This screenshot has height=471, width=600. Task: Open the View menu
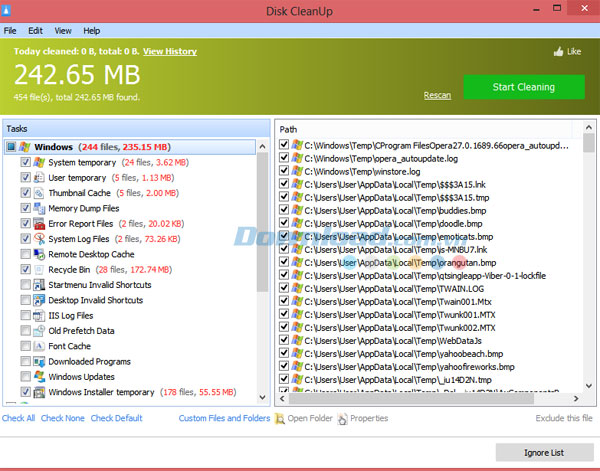tap(63, 31)
